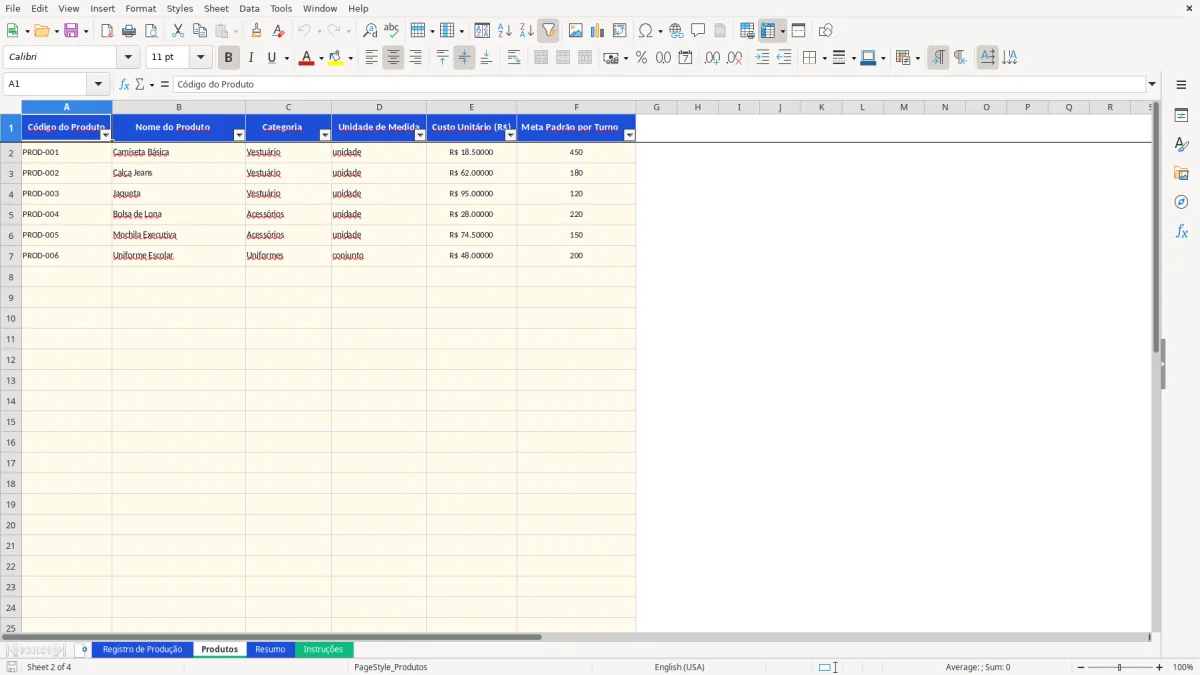Click the Print icon
This screenshot has height=675, width=1200.
(129, 31)
